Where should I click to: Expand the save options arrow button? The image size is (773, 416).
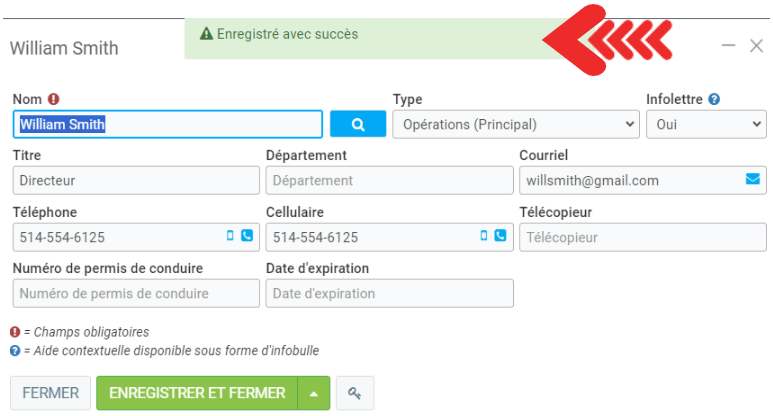point(314,393)
